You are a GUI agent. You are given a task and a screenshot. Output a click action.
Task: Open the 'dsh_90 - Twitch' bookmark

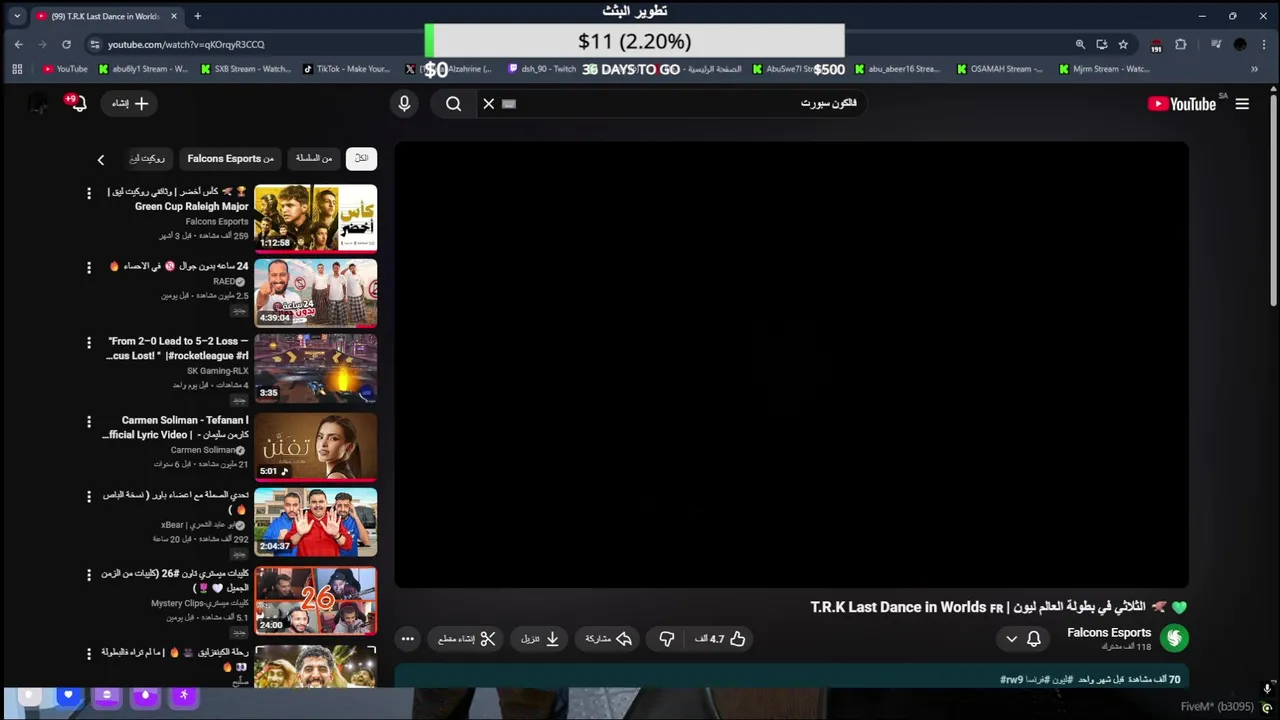(542, 69)
